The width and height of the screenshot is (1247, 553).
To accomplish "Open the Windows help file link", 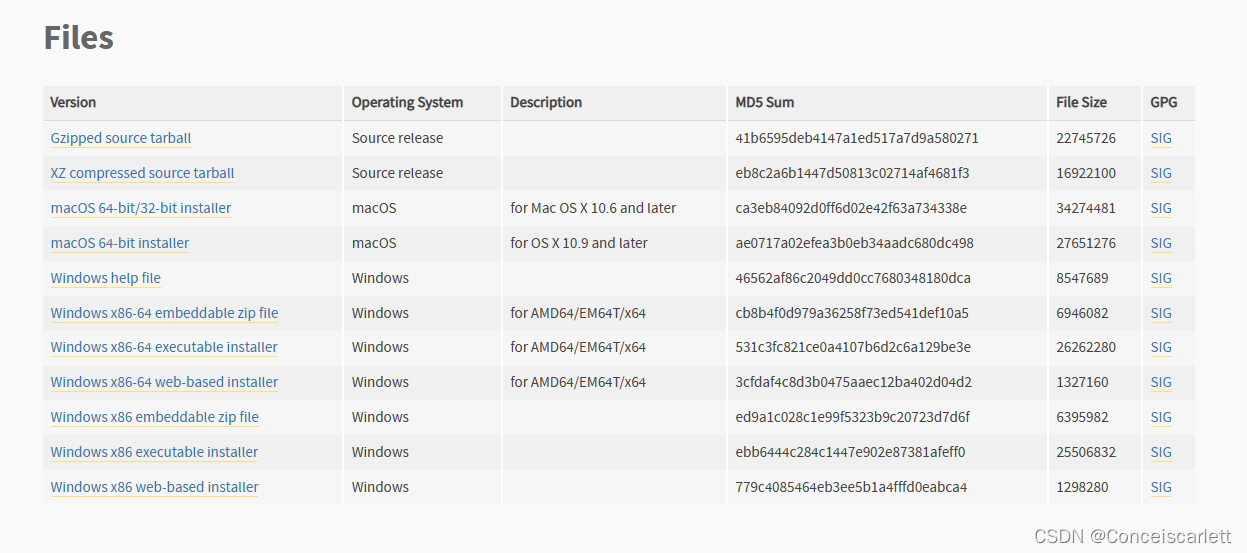I will pyautogui.click(x=105, y=278).
